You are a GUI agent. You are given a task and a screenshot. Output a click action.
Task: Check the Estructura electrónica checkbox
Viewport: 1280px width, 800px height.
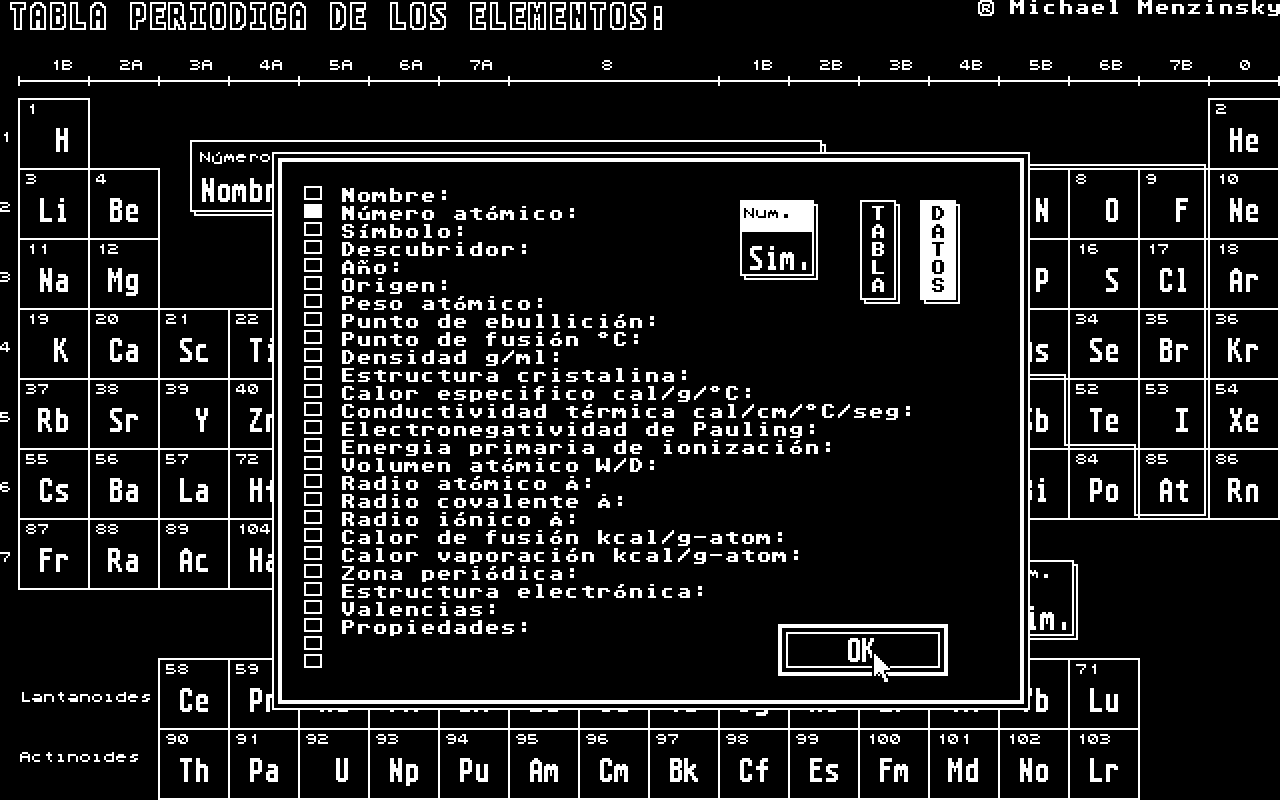(x=313, y=589)
